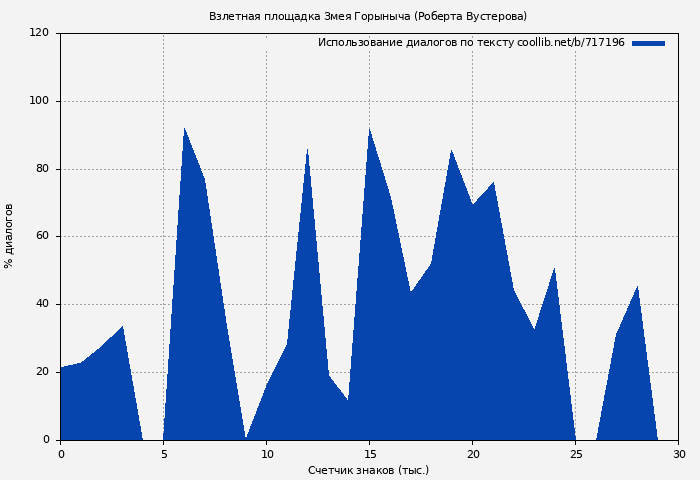Click the 30 tick label on X-axis
Screen dimensions: 700x480
pyautogui.click(x=679, y=454)
